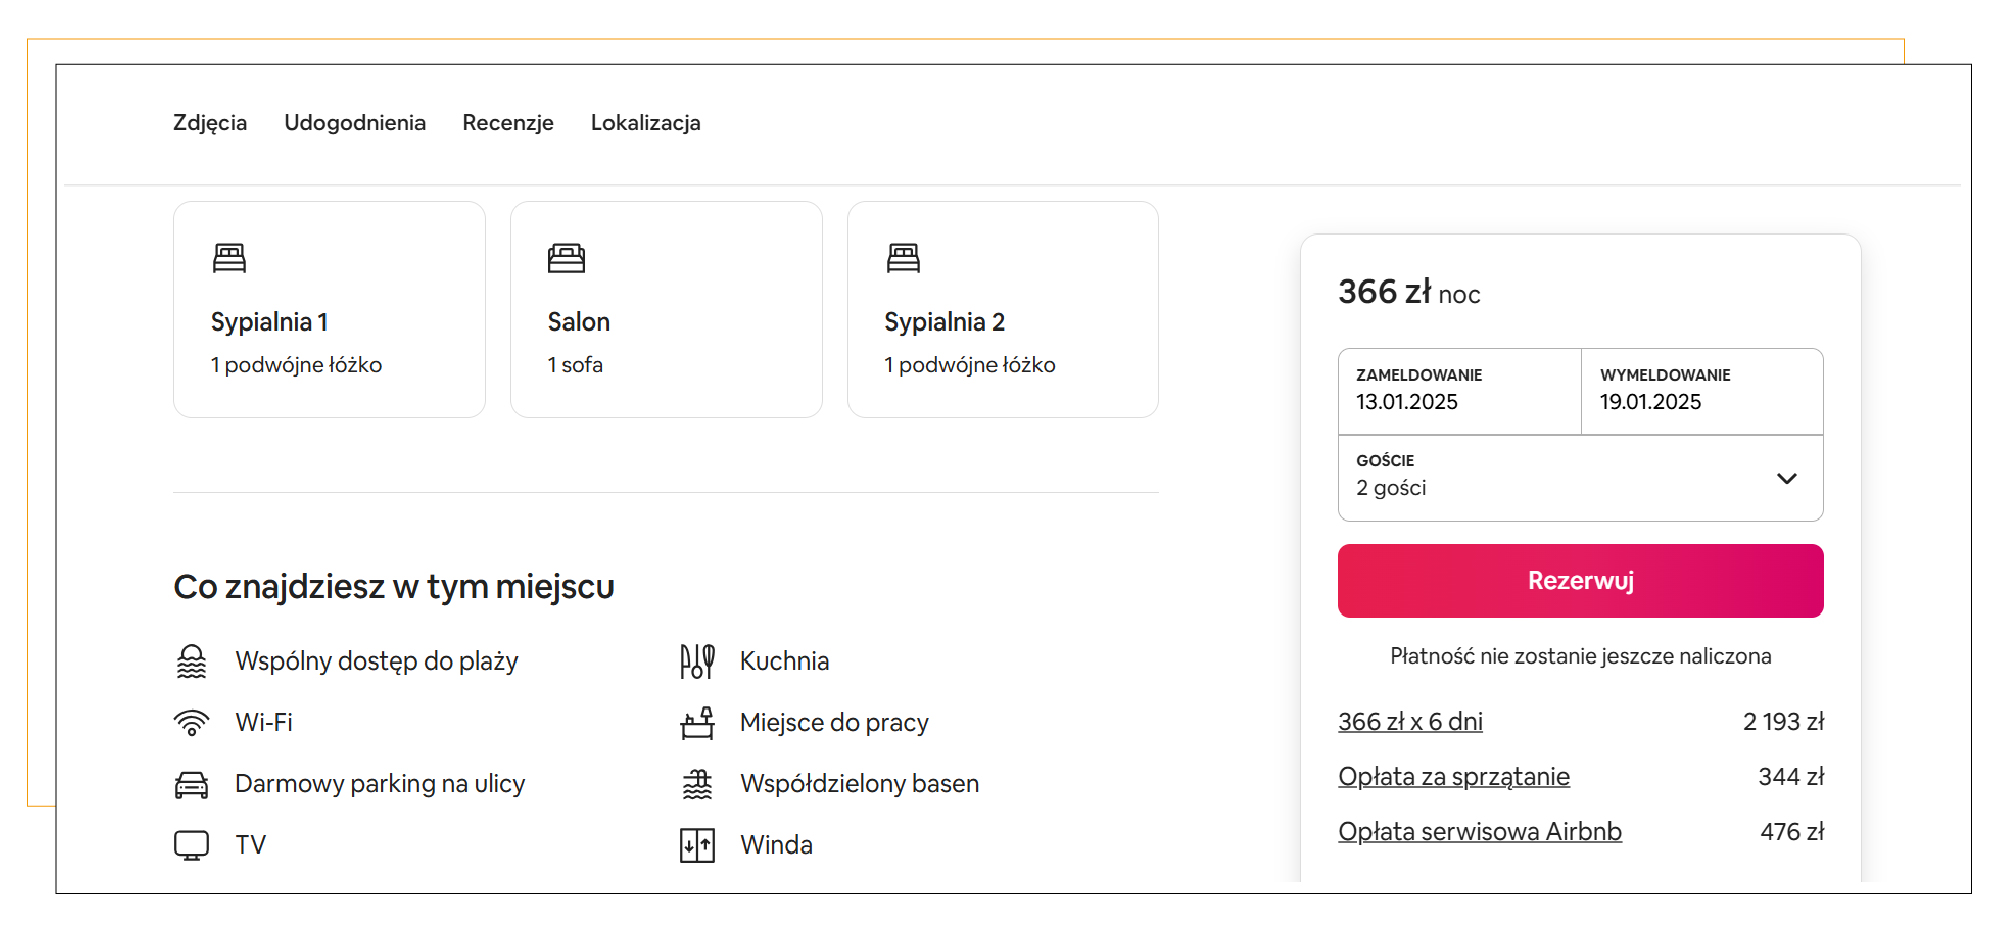Click the kitchen utensils icon
Viewport: 2000px width, 940px height.
697,661
